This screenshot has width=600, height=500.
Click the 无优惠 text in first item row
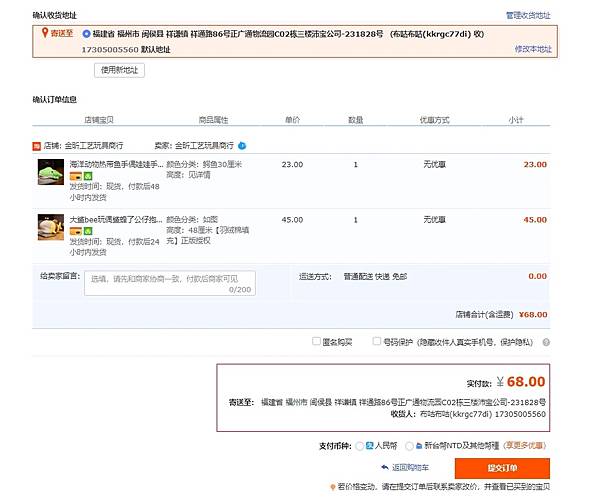[x=434, y=164]
